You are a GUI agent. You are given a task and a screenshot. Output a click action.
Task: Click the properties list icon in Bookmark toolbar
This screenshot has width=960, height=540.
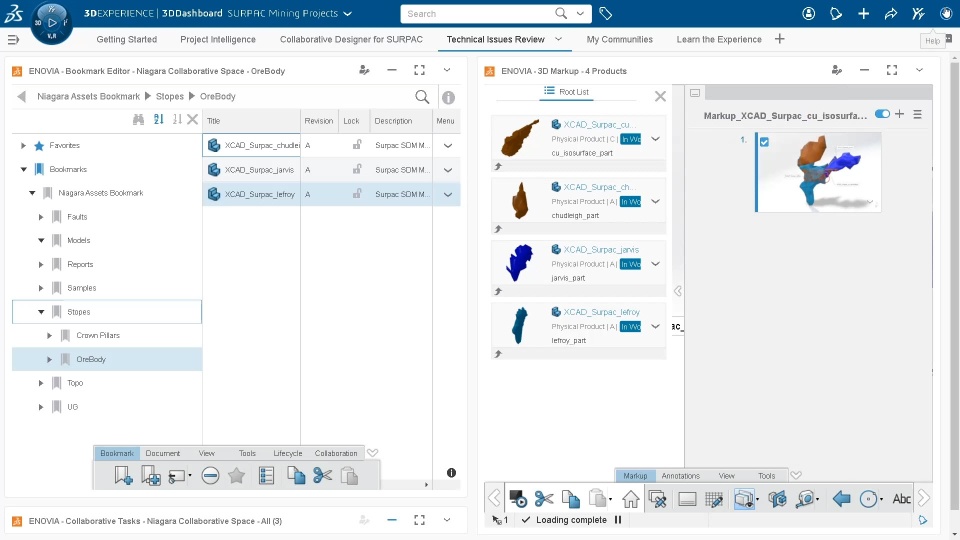[266, 476]
